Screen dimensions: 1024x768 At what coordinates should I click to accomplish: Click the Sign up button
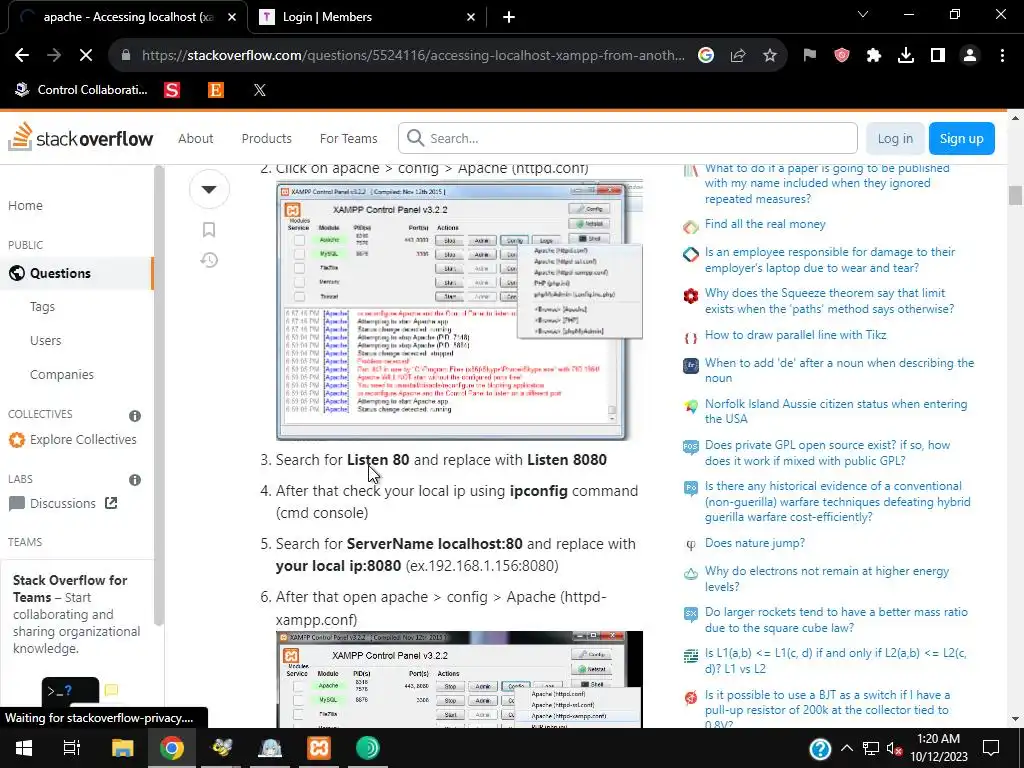pos(961,138)
